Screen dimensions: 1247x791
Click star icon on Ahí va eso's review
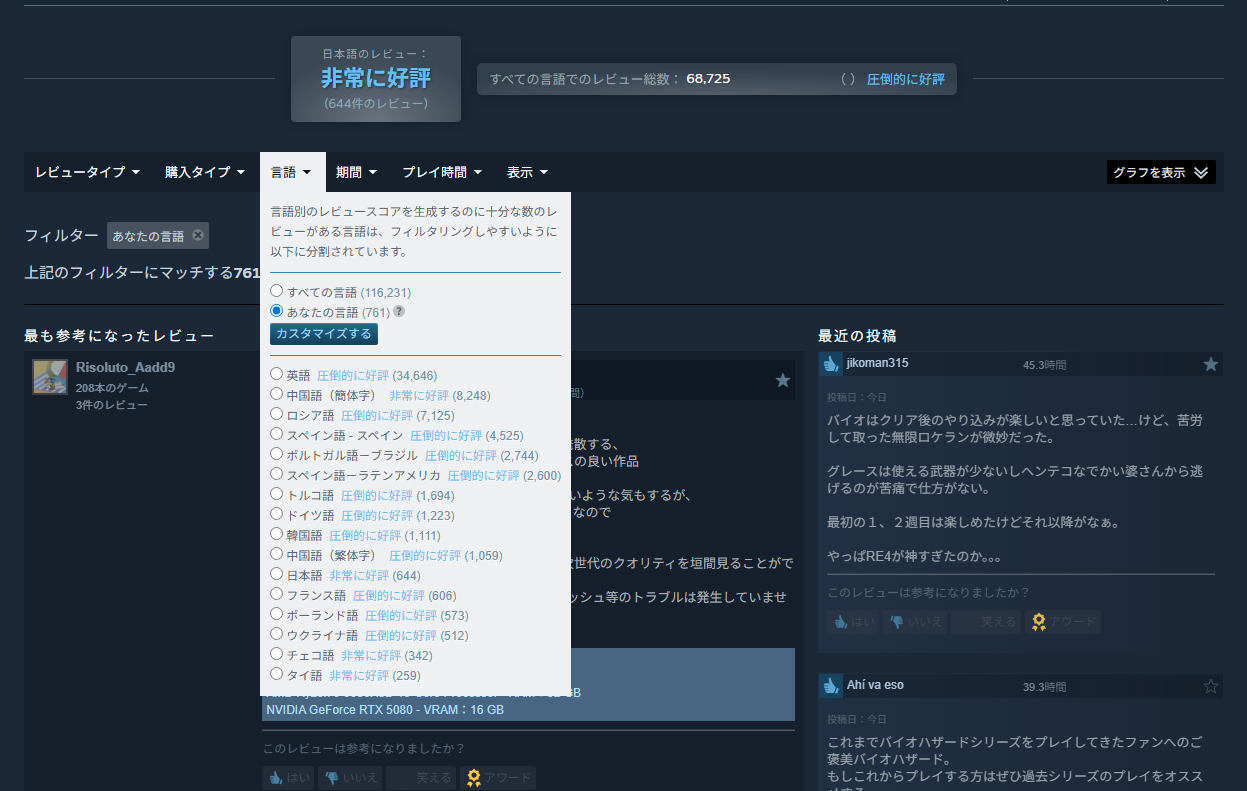click(1211, 686)
